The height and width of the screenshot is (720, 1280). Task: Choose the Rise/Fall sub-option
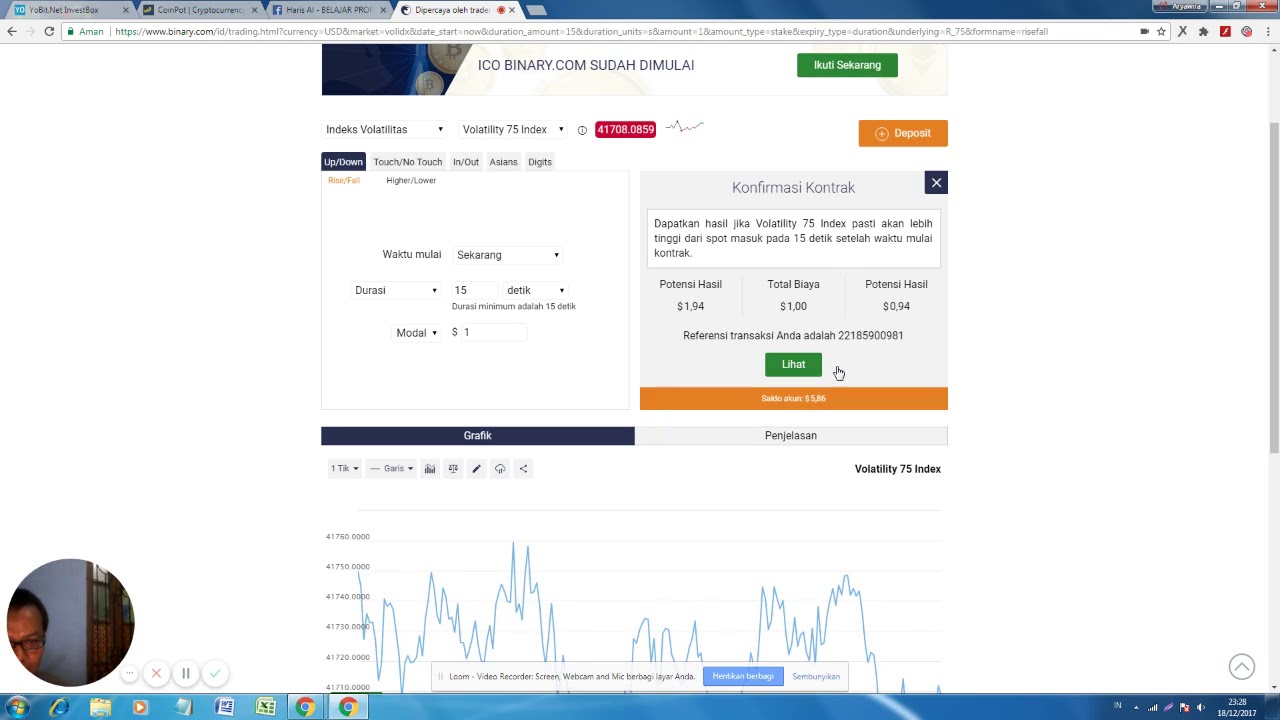coord(344,180)
